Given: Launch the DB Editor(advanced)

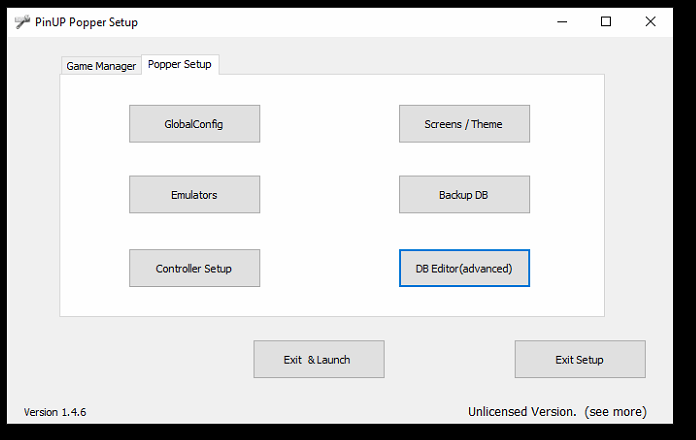Looking at the screenshot, I should [464, 268].
